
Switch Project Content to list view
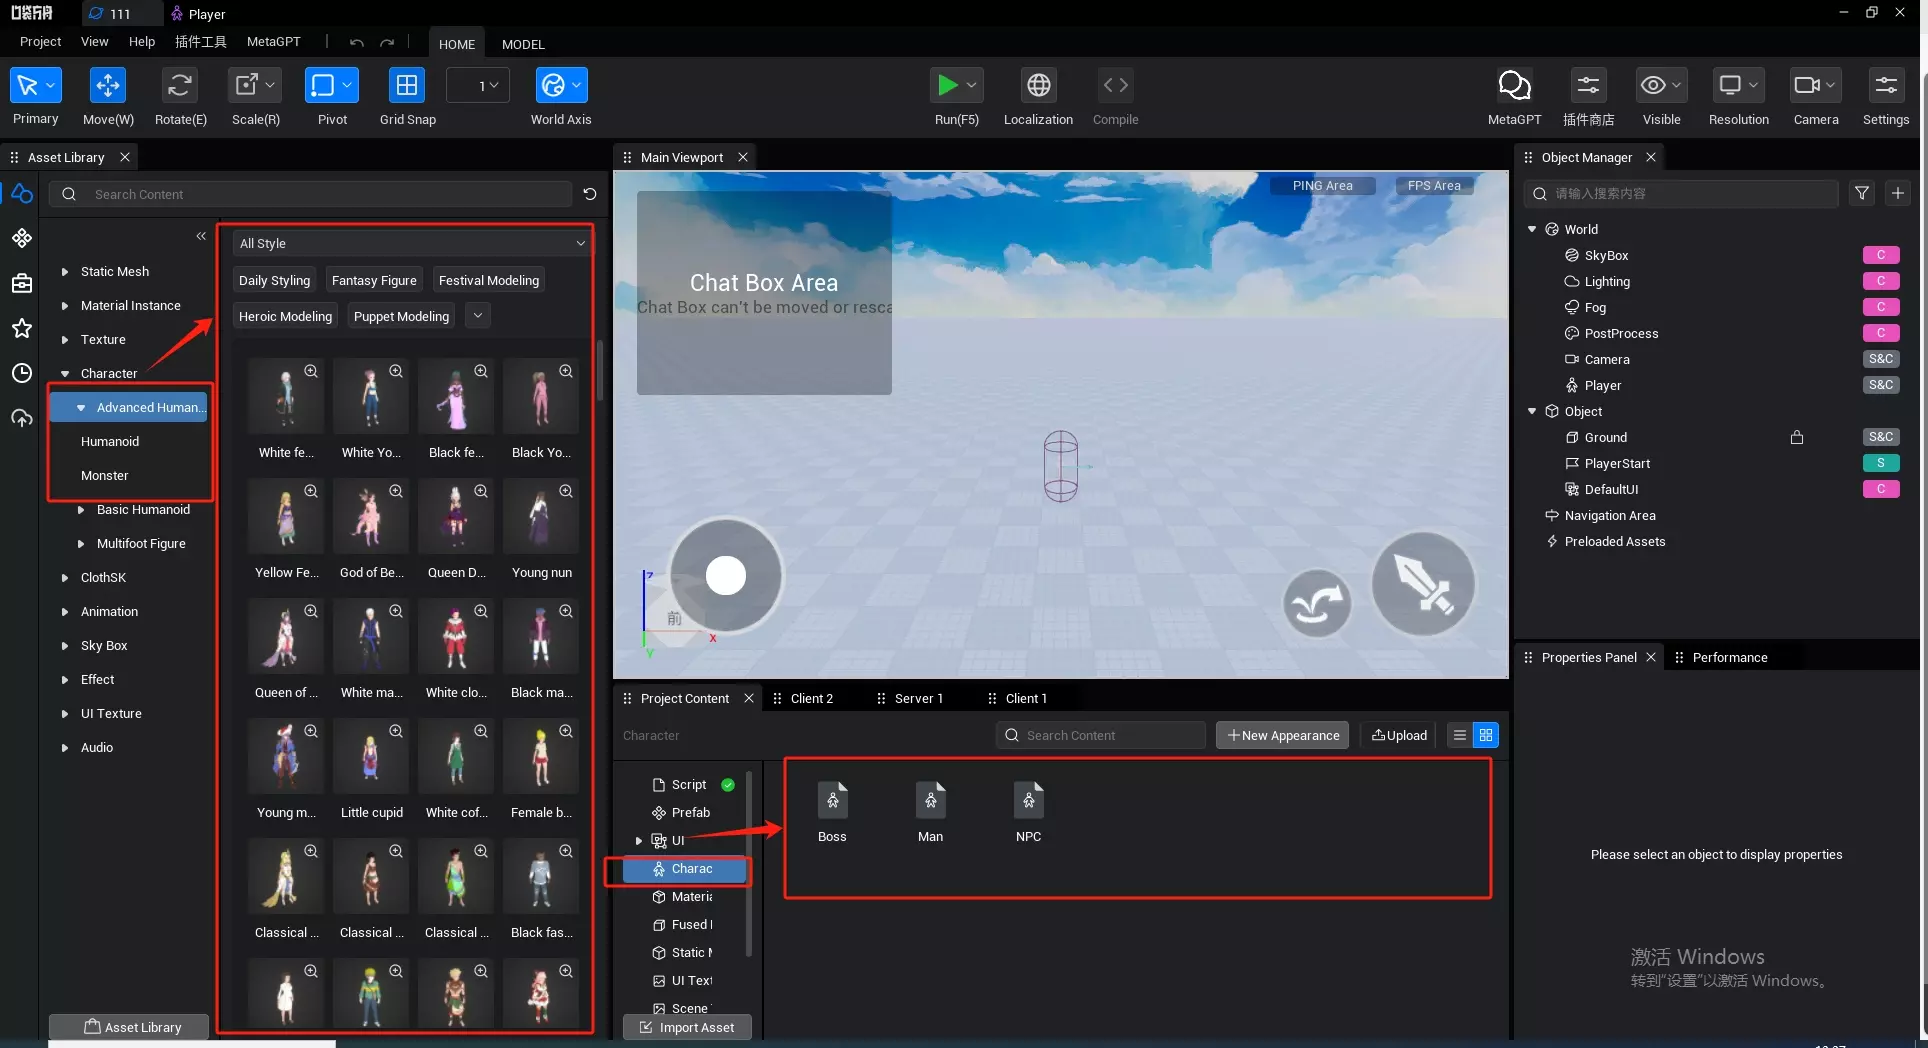1460,735
